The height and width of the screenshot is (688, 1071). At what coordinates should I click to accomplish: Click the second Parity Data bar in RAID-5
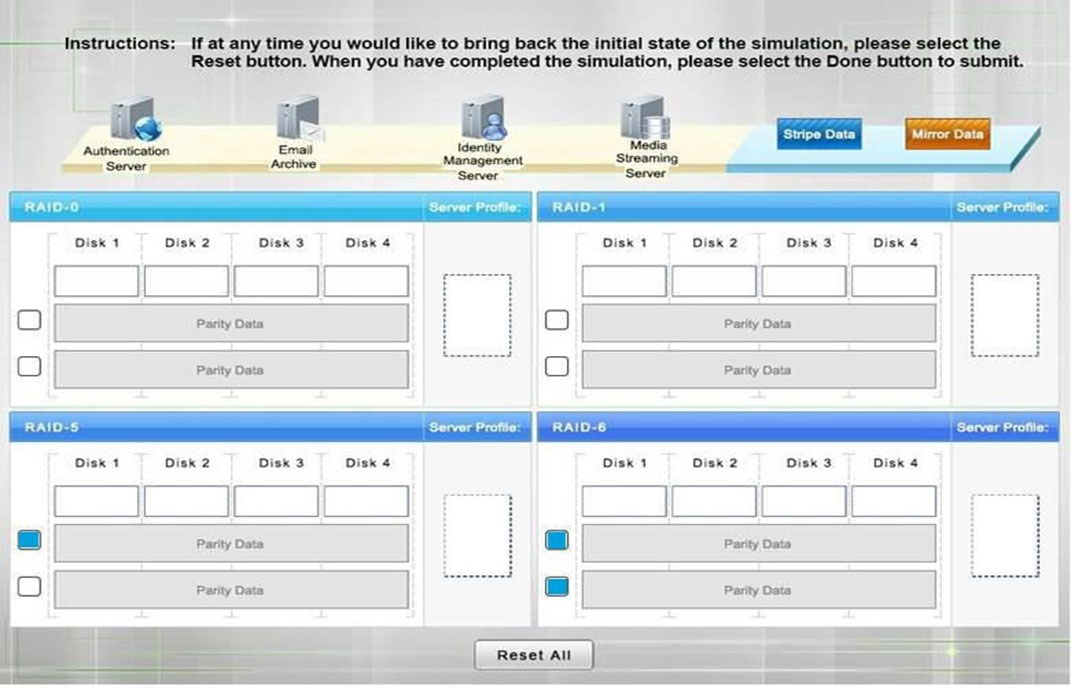click(x=232, y=590)
